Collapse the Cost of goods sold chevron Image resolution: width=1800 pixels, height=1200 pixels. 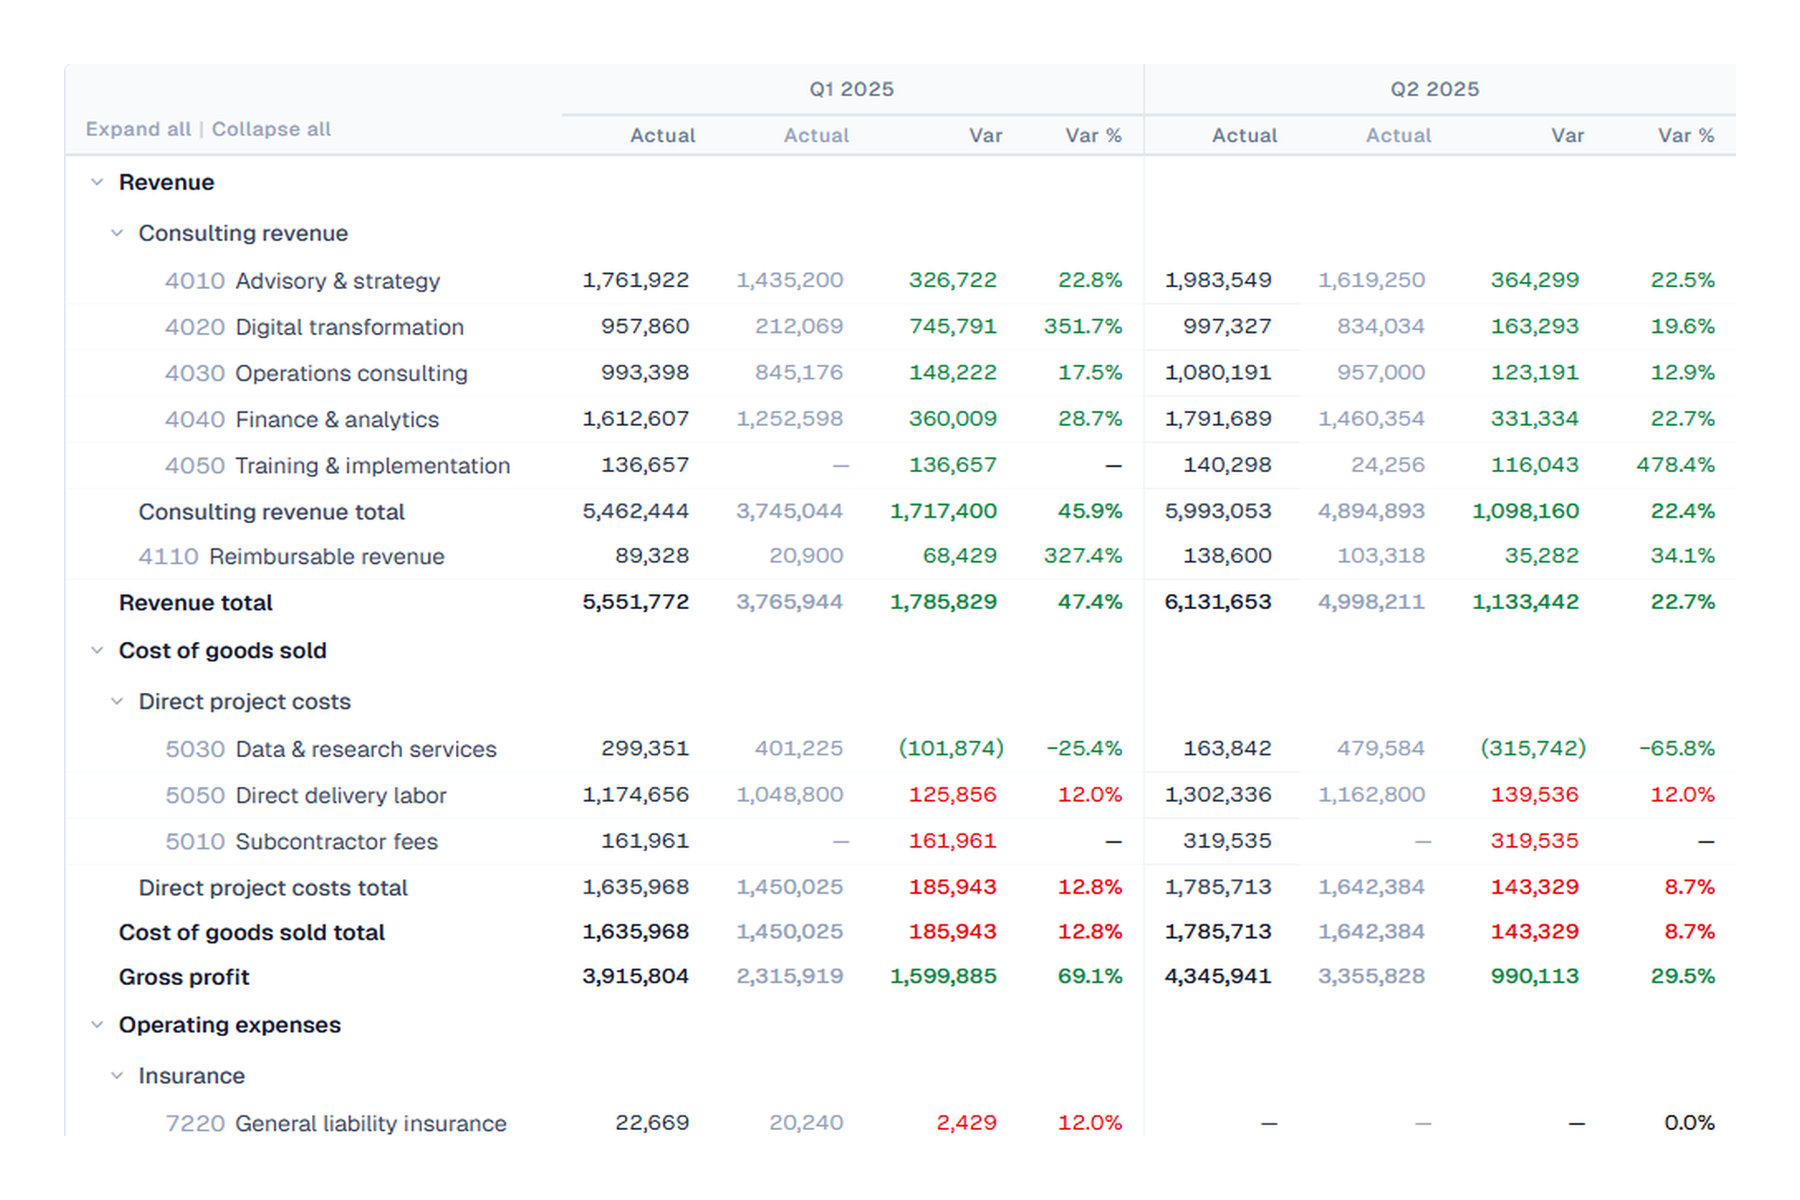coord(97,650)
